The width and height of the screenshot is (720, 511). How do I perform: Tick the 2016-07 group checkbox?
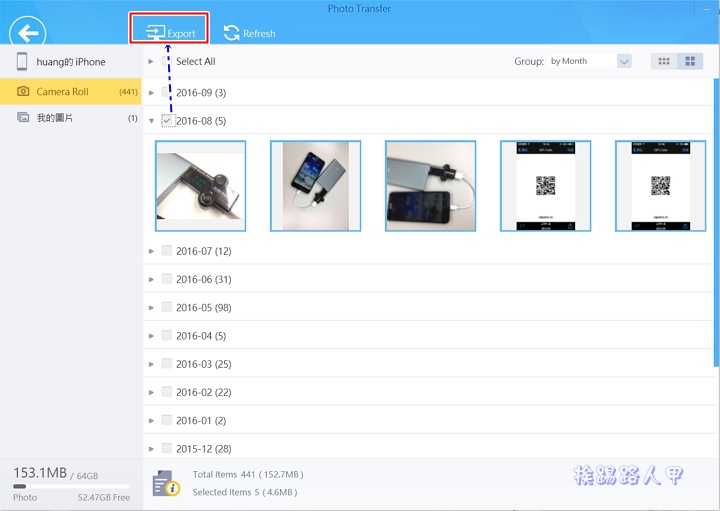coord(167,251)
